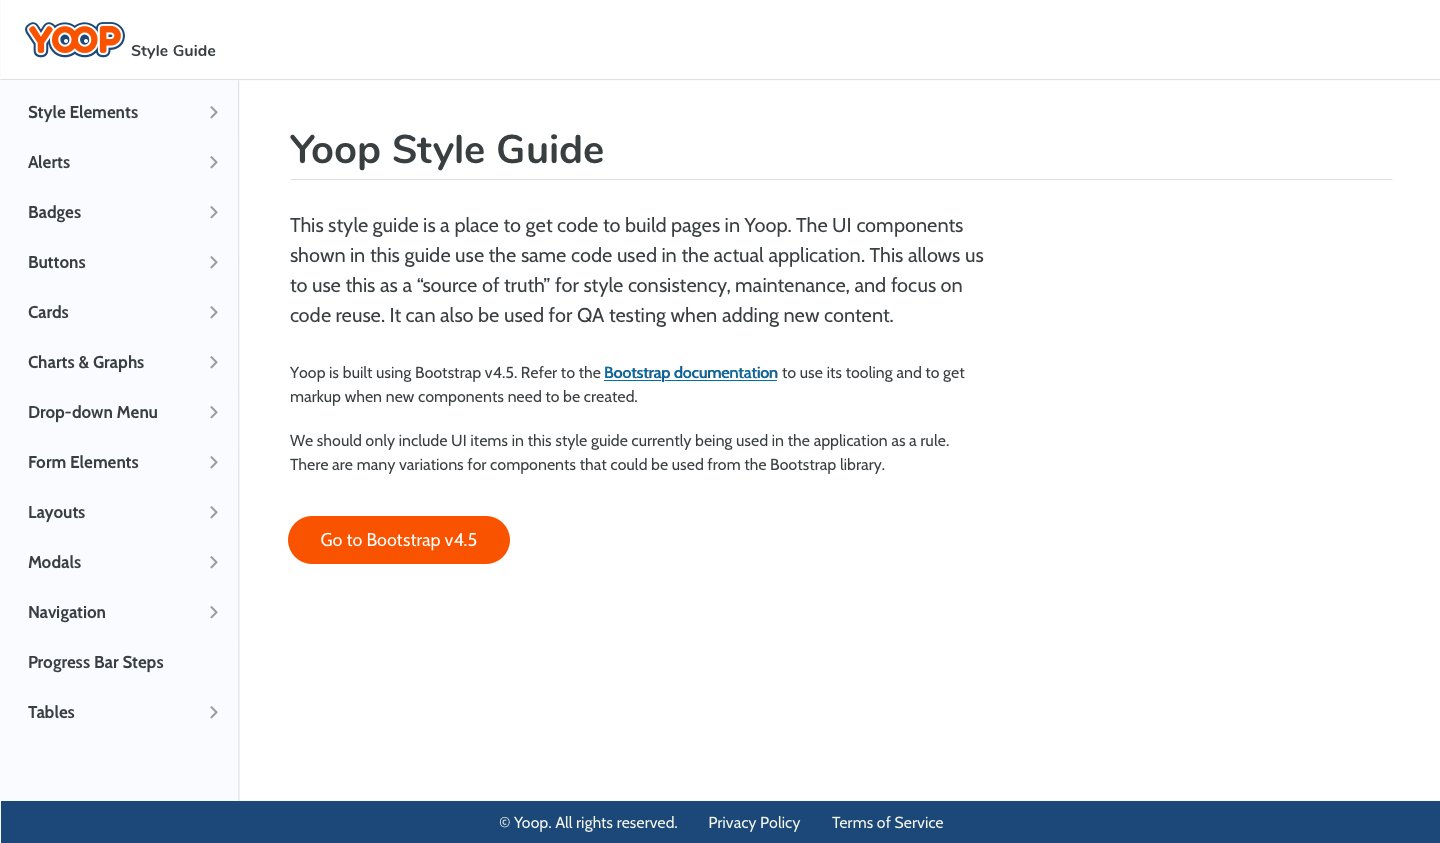Expand the Alerts chevron arrow
Image resolution: width=1440 pixels, height=843 pixels.
[213, 162]
